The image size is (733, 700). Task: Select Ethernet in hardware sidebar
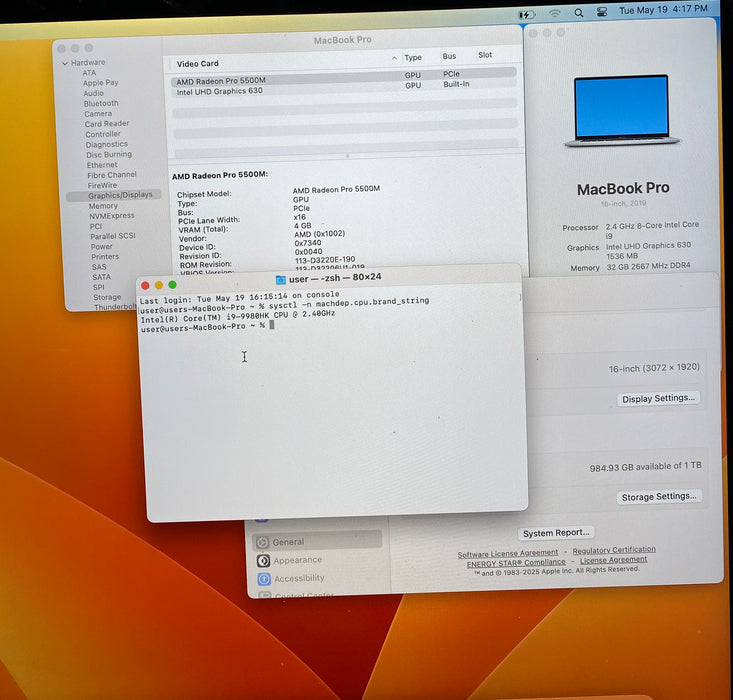point(102,165)
